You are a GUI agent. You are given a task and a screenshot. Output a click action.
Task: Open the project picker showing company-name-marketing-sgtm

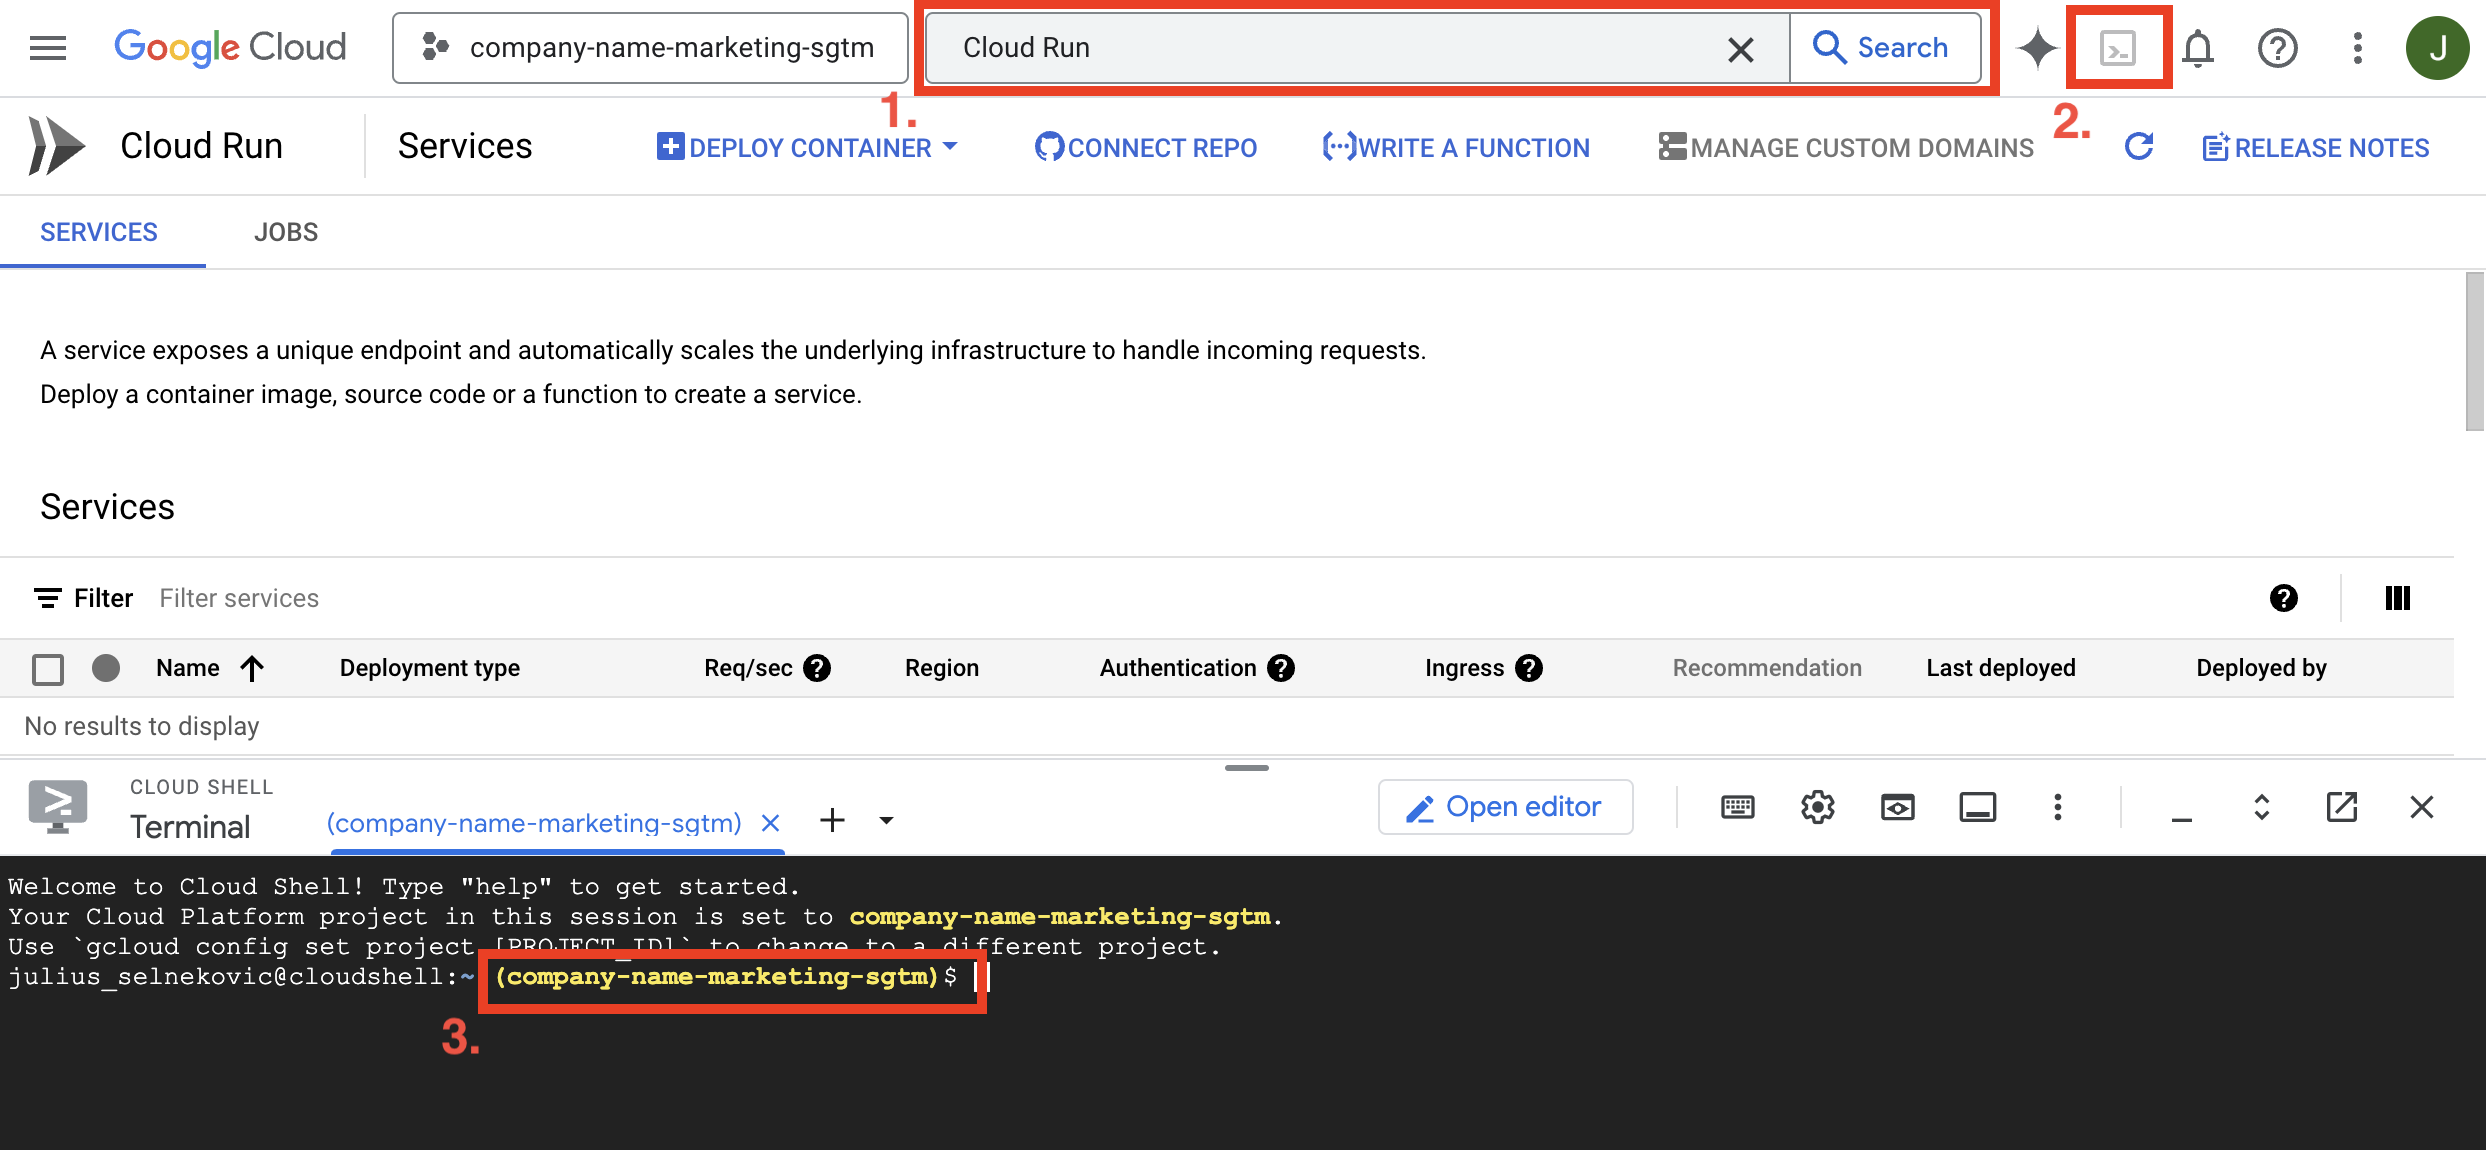[x=650, y=47]
